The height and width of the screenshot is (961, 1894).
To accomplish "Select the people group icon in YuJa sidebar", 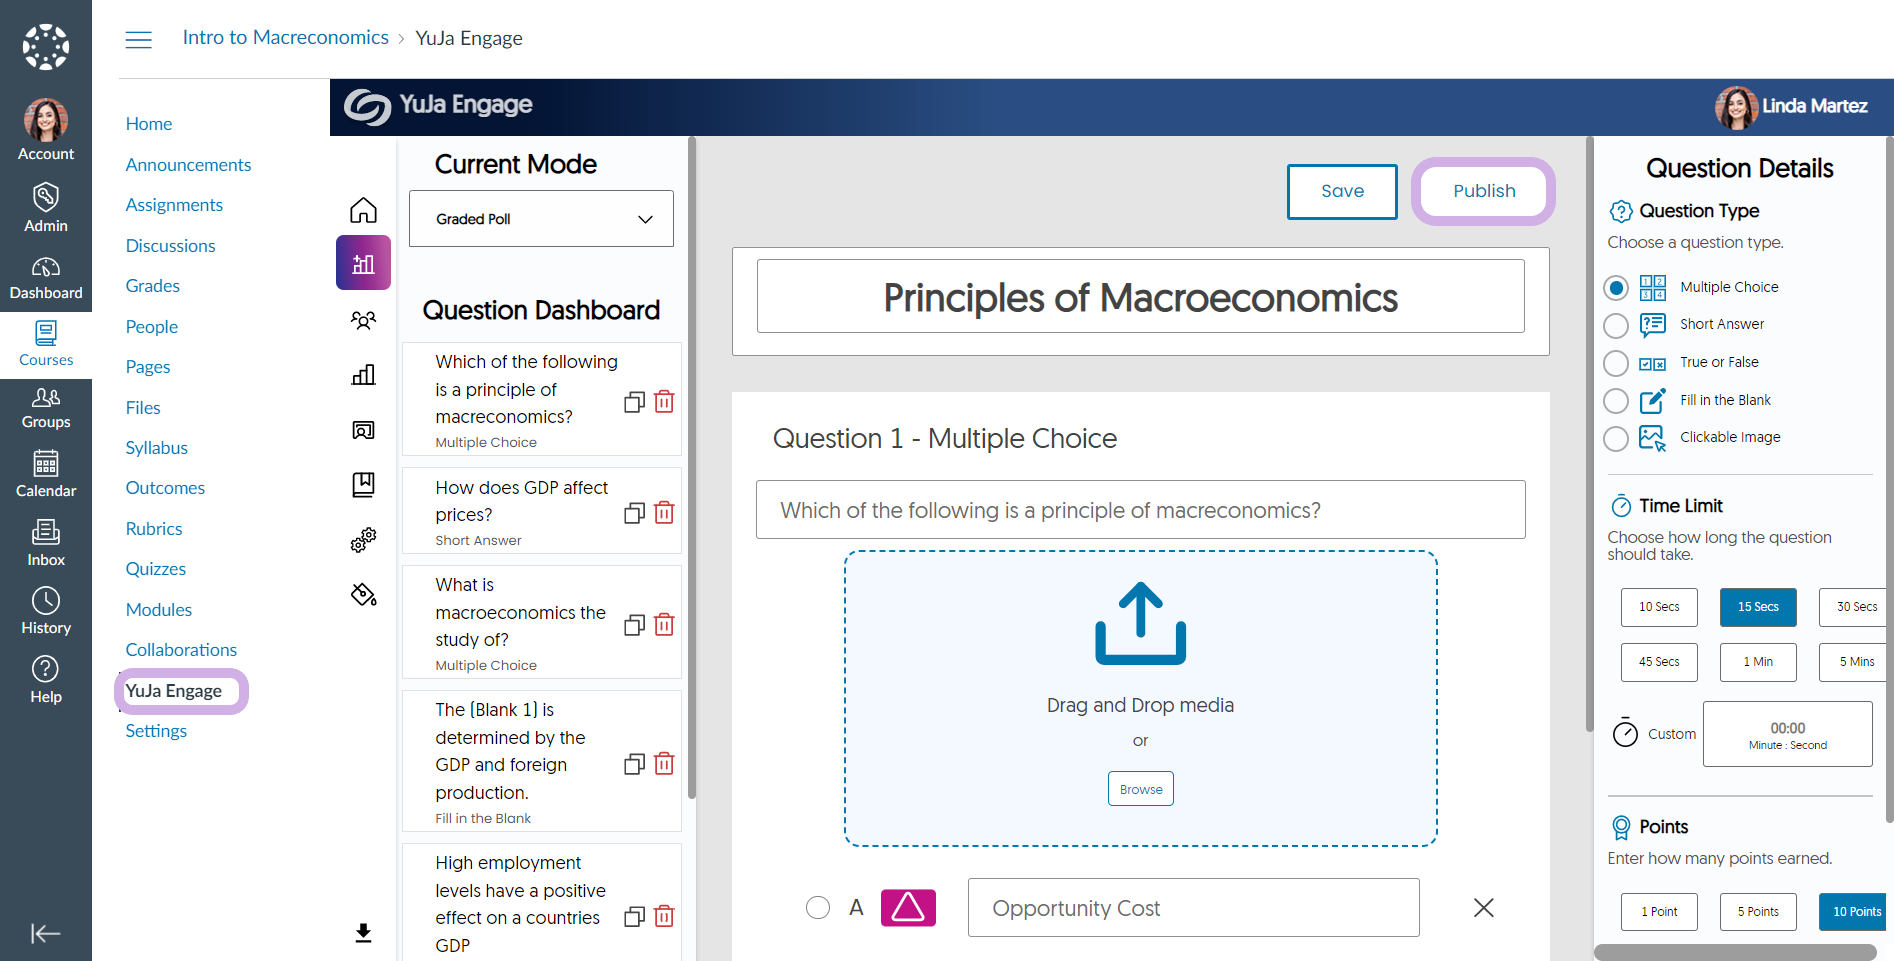I will point(363,320).
